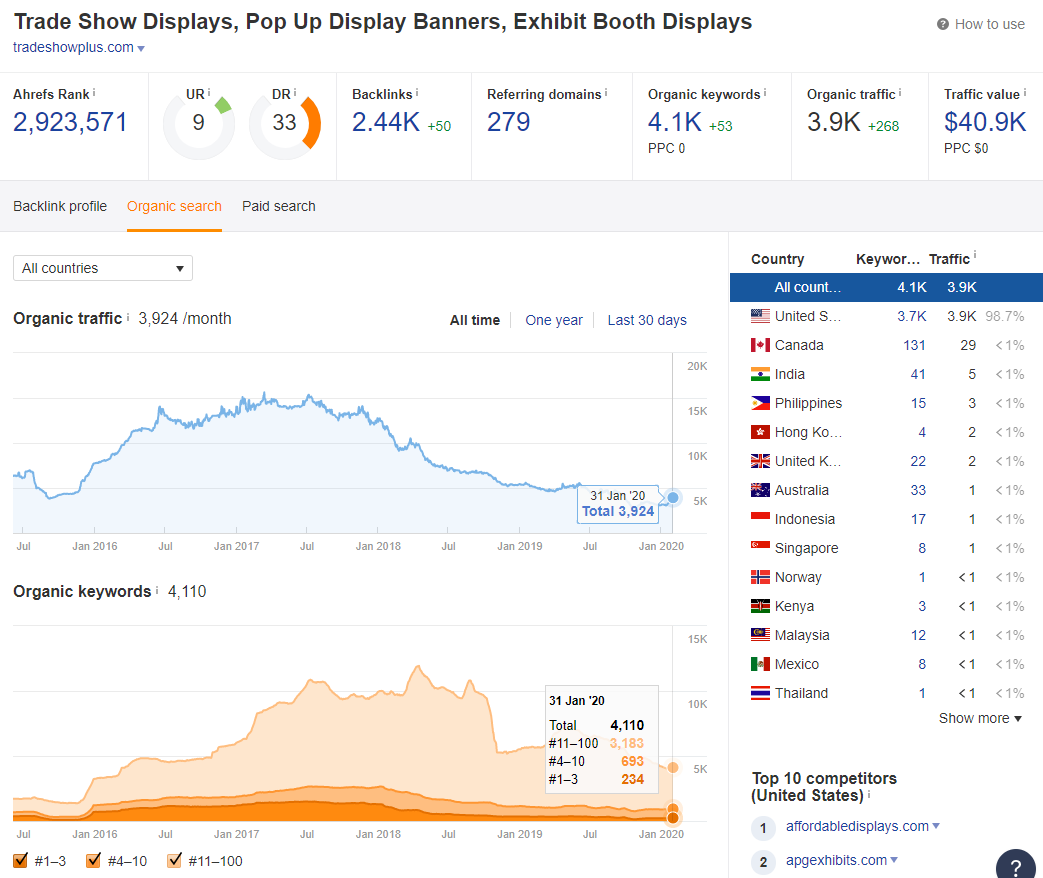Expand the Show more countries list
Image resolution: width=1043 pixels, height=878 pixels.
[x=980, y=718]
